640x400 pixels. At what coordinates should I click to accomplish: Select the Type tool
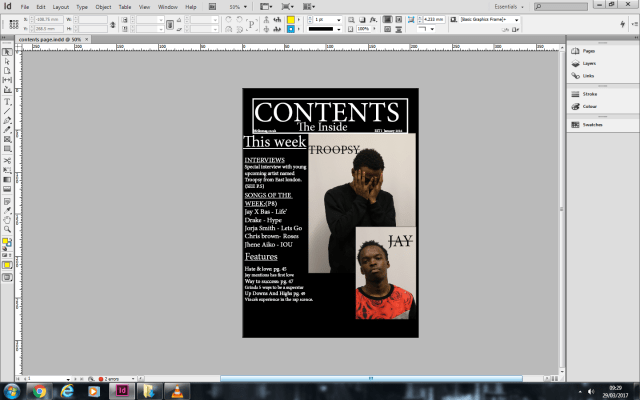7,101
